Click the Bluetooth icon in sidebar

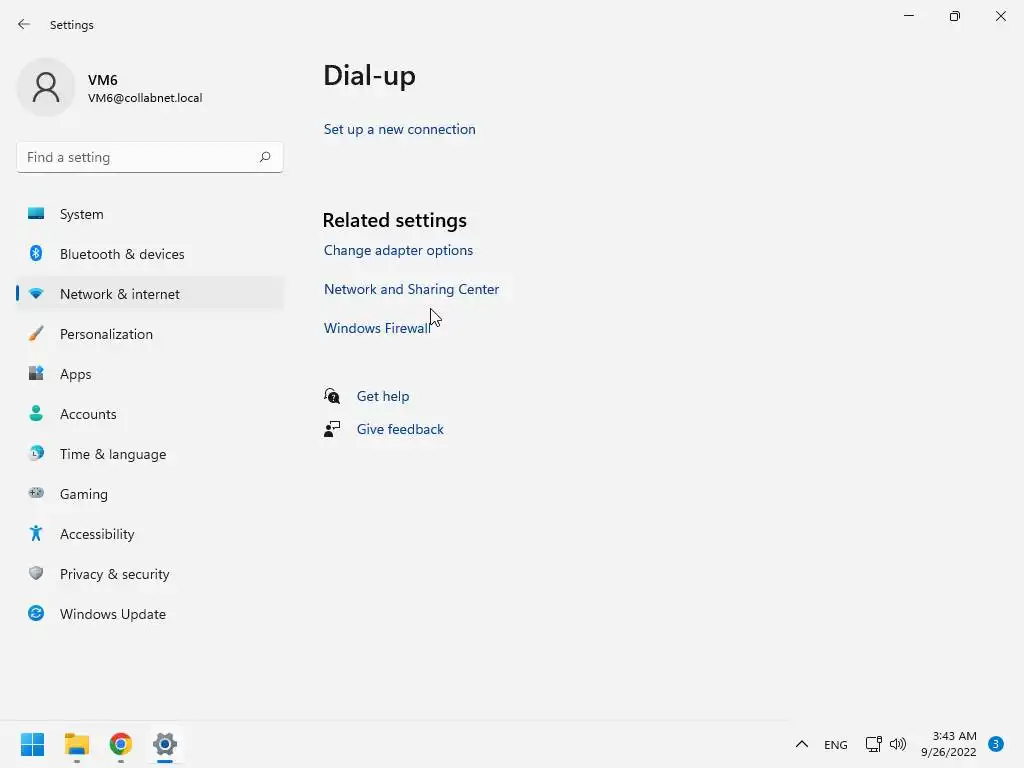coord(36,253)
